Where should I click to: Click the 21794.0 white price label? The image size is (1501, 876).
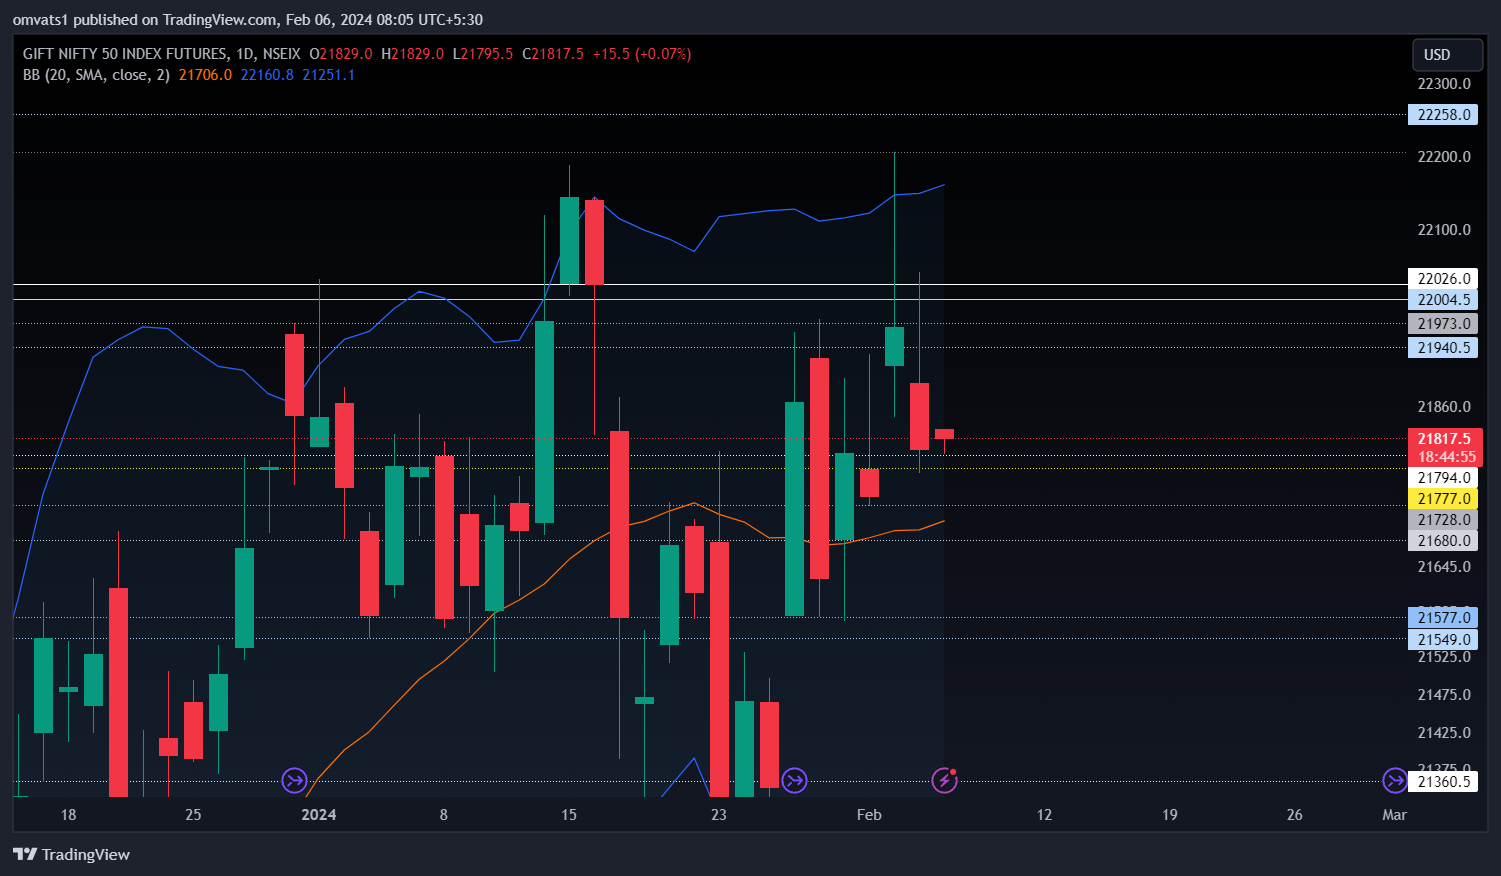tap(1443, 478)
